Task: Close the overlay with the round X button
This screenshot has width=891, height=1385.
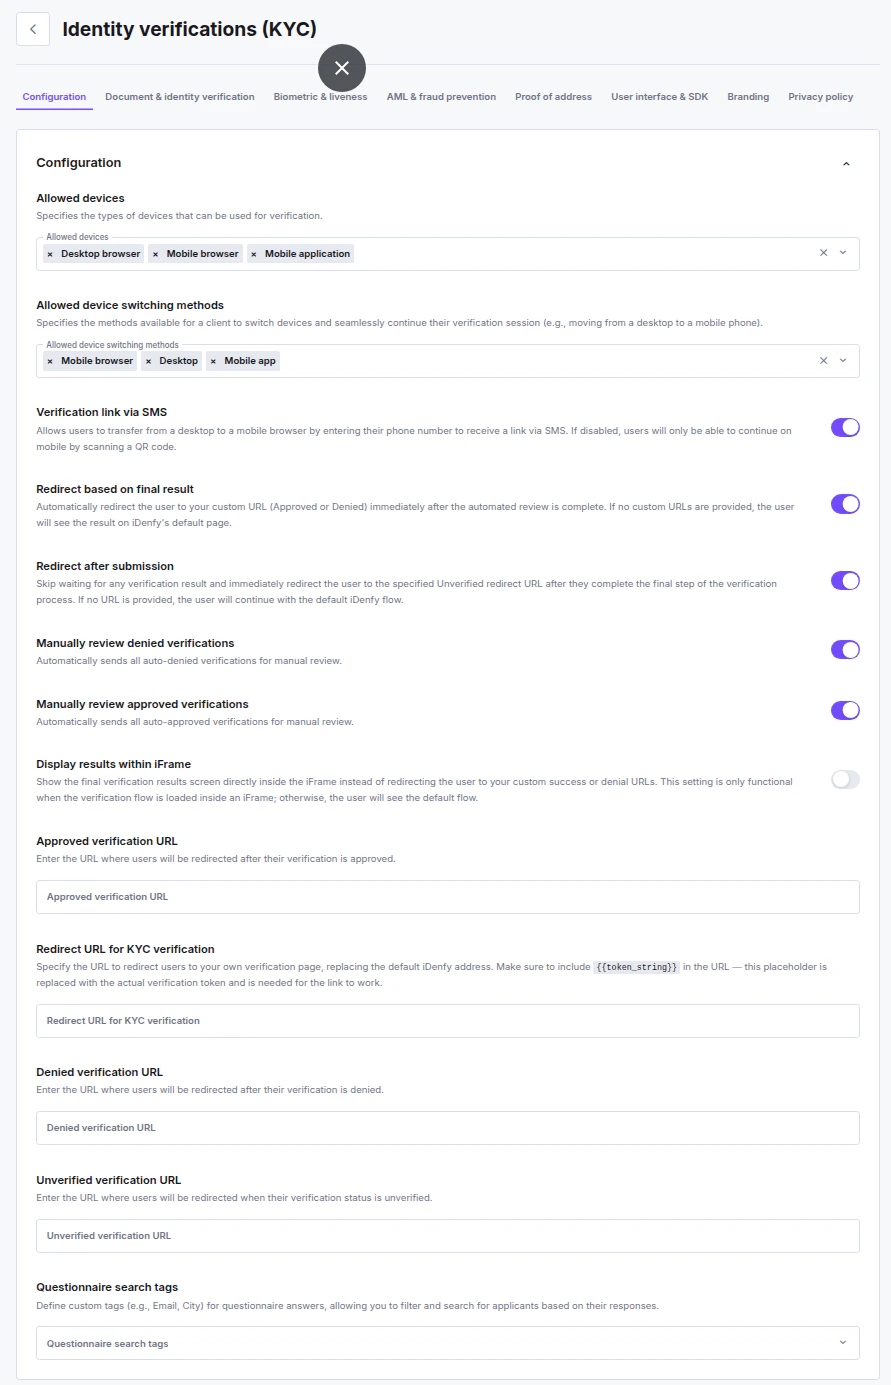Action: click(342, 68)
